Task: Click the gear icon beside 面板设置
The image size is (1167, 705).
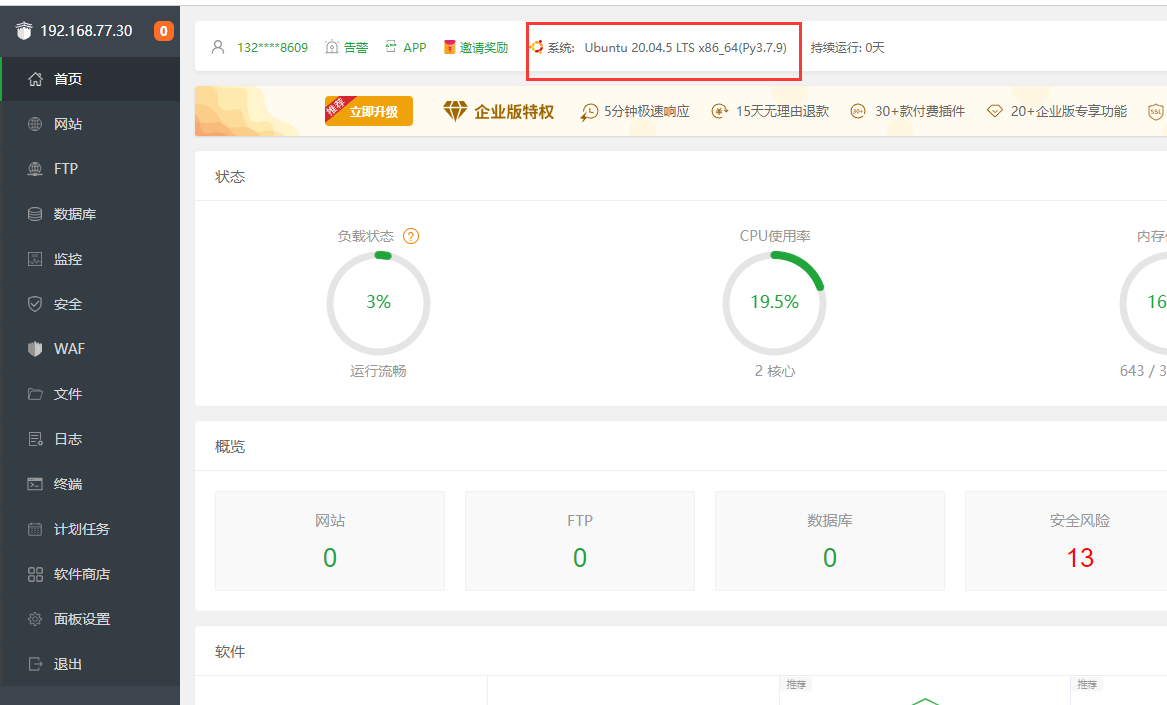Action: coord(35,619)
